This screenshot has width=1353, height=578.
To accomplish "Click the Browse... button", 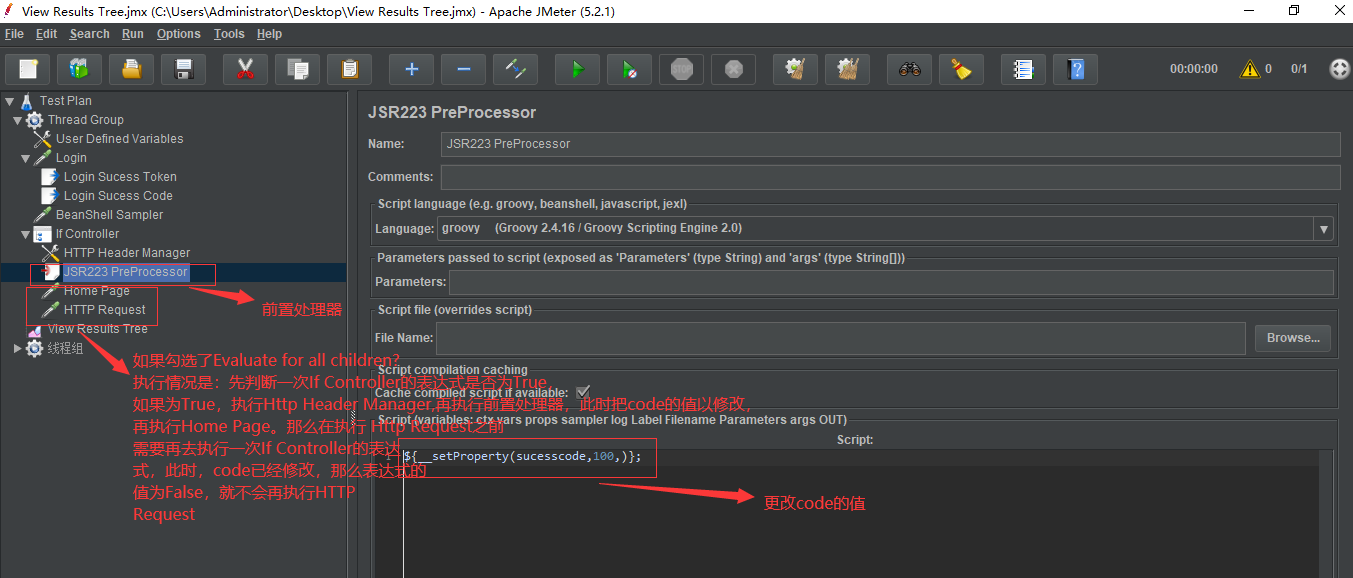I will tap(1293, 338).
